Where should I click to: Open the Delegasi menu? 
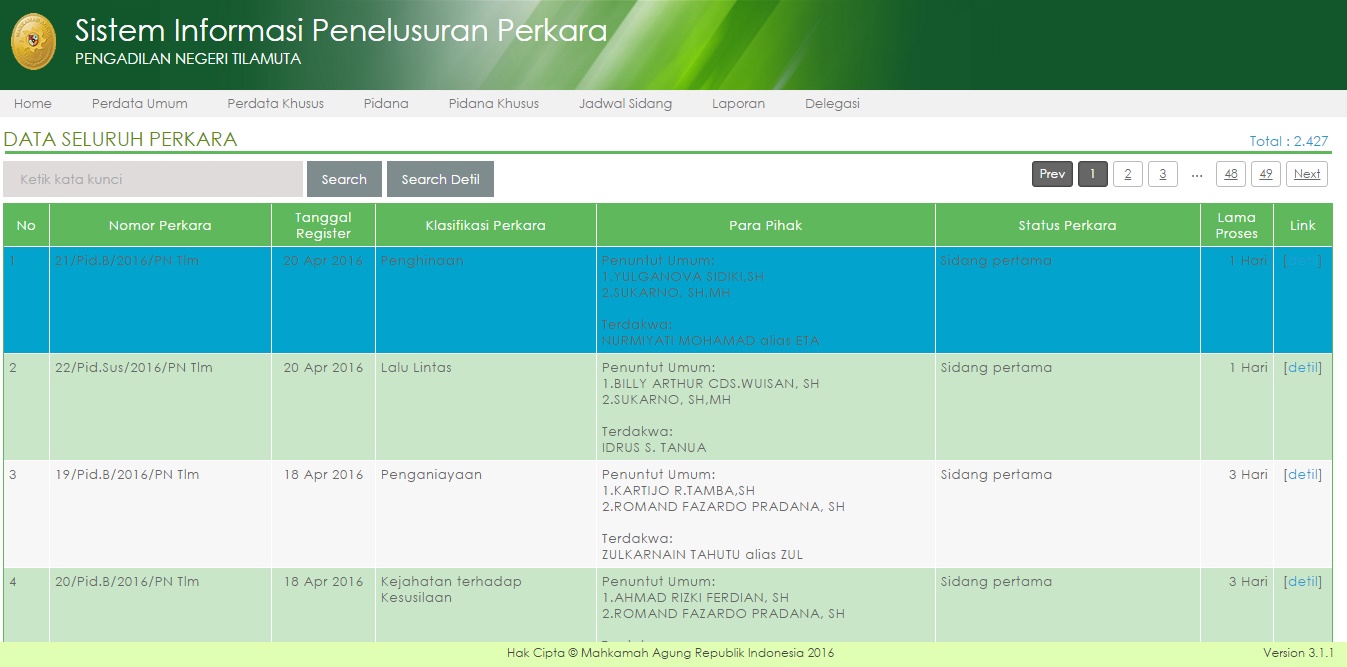832,104
